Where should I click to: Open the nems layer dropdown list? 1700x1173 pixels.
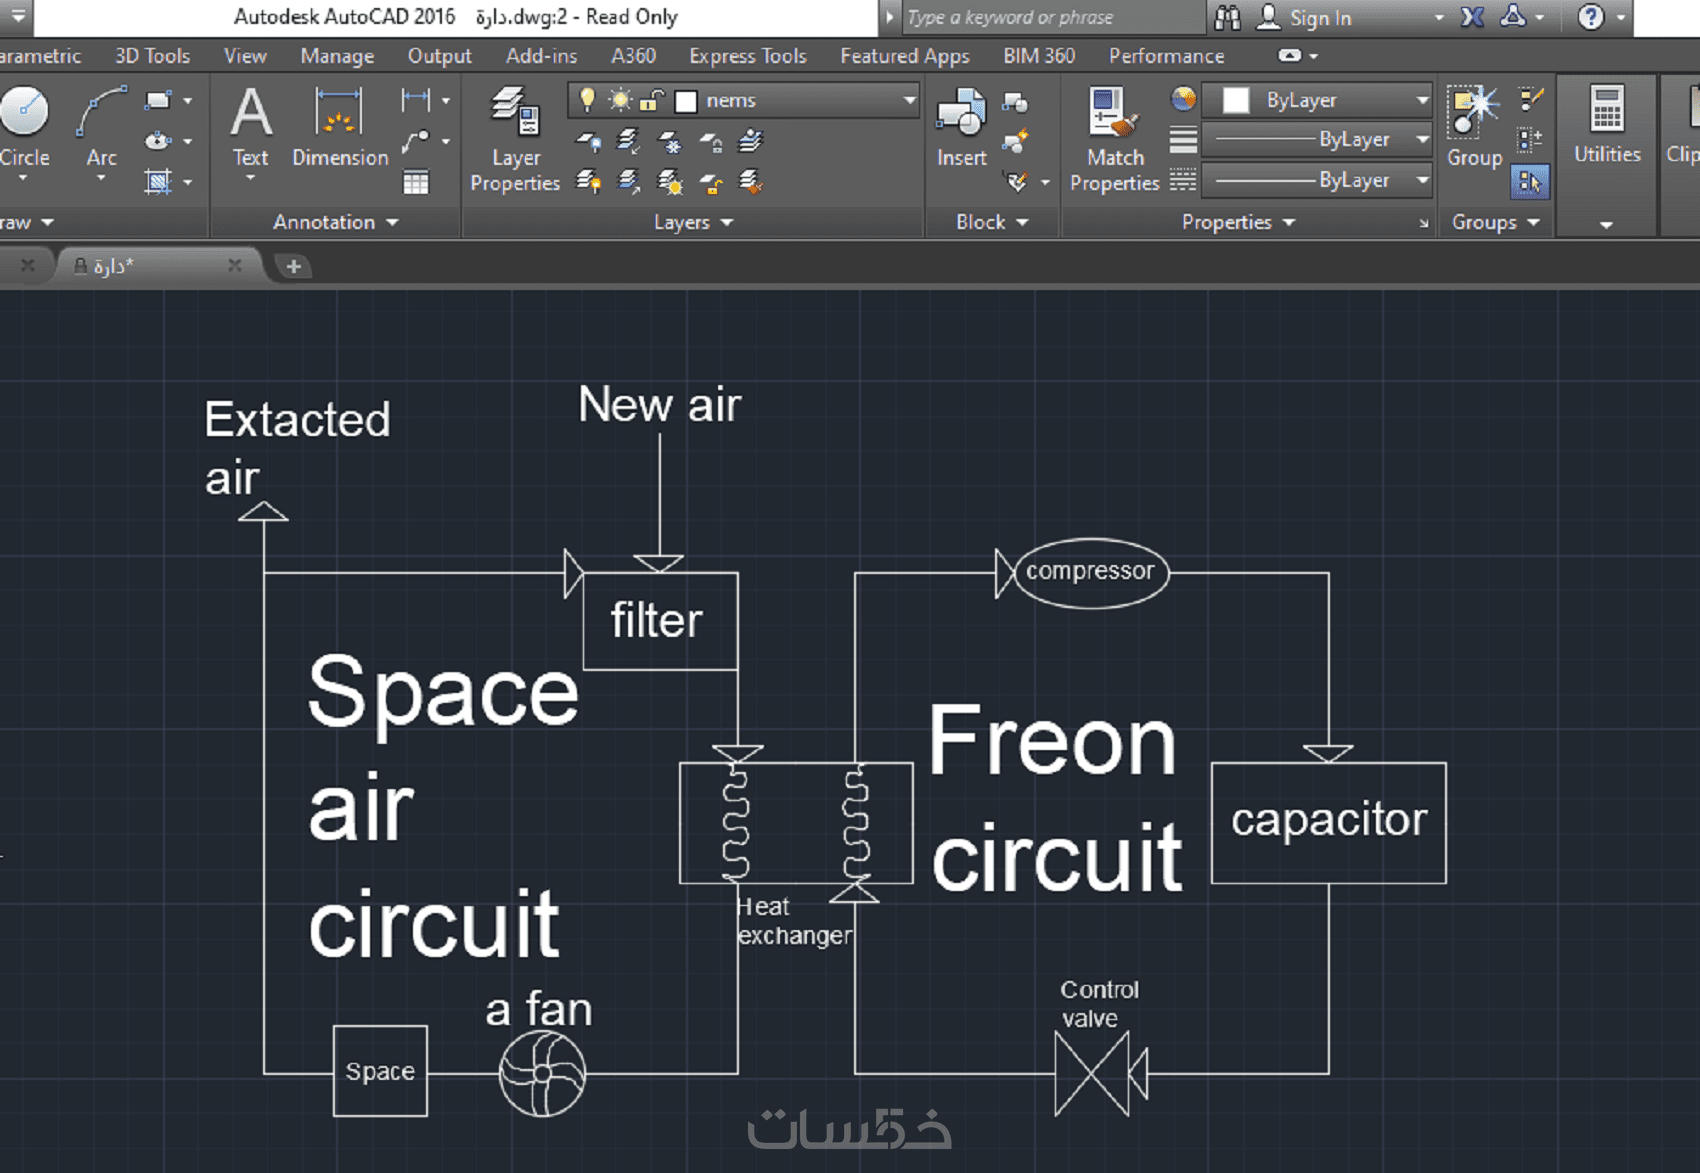click(909, 100)
